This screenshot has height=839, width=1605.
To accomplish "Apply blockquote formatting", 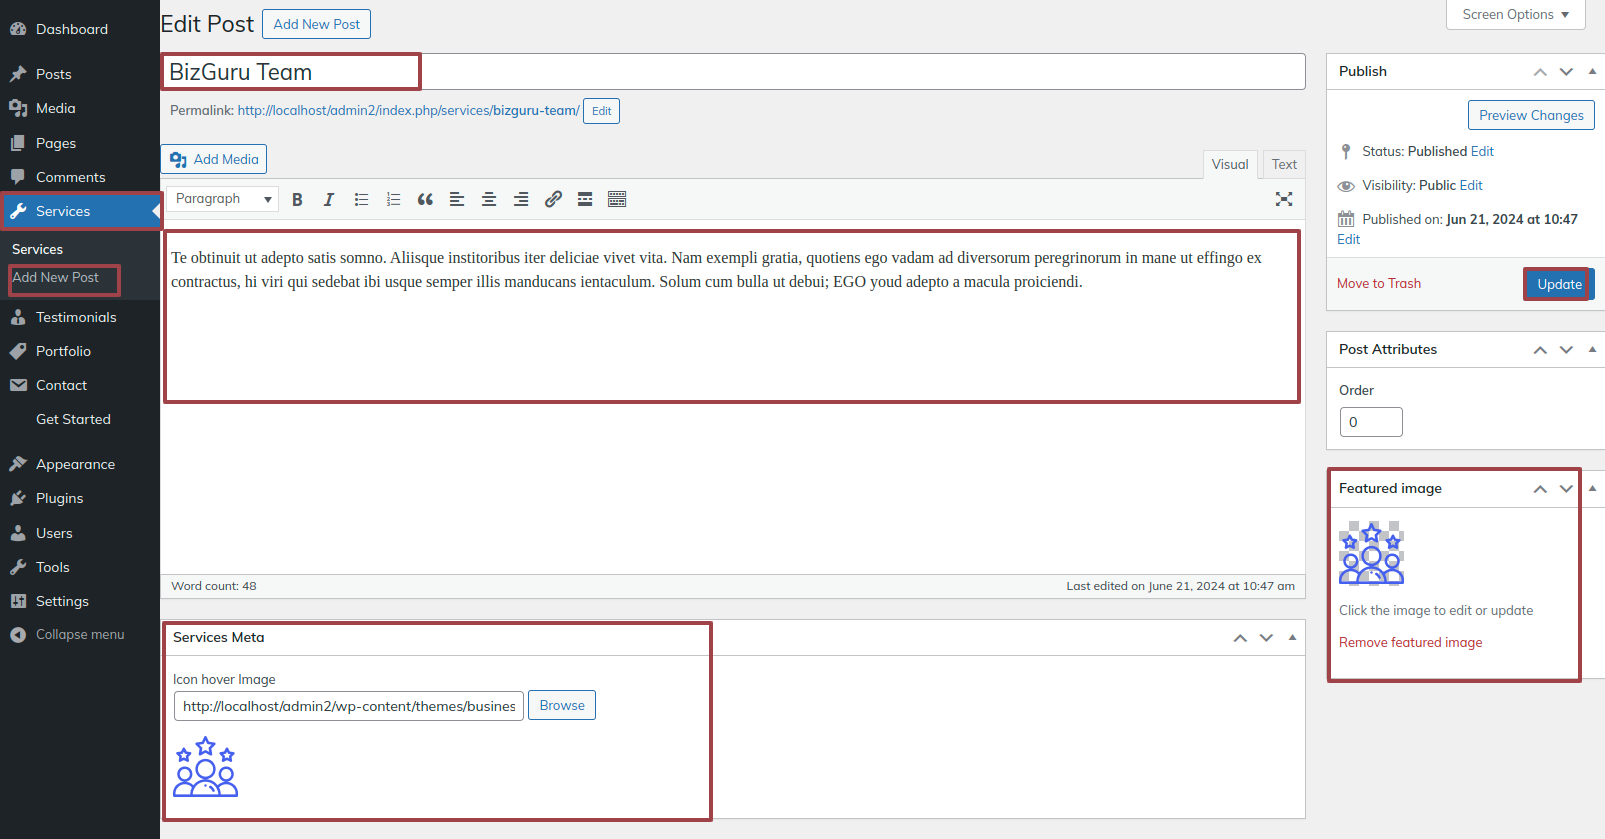I will click(425, 200).
